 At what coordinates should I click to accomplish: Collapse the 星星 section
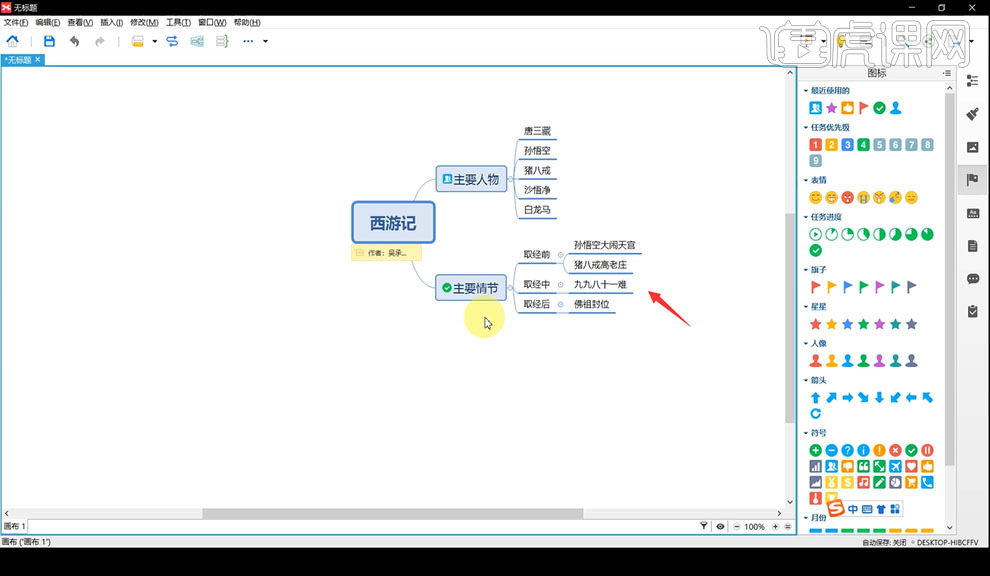[x=806, y=307]
